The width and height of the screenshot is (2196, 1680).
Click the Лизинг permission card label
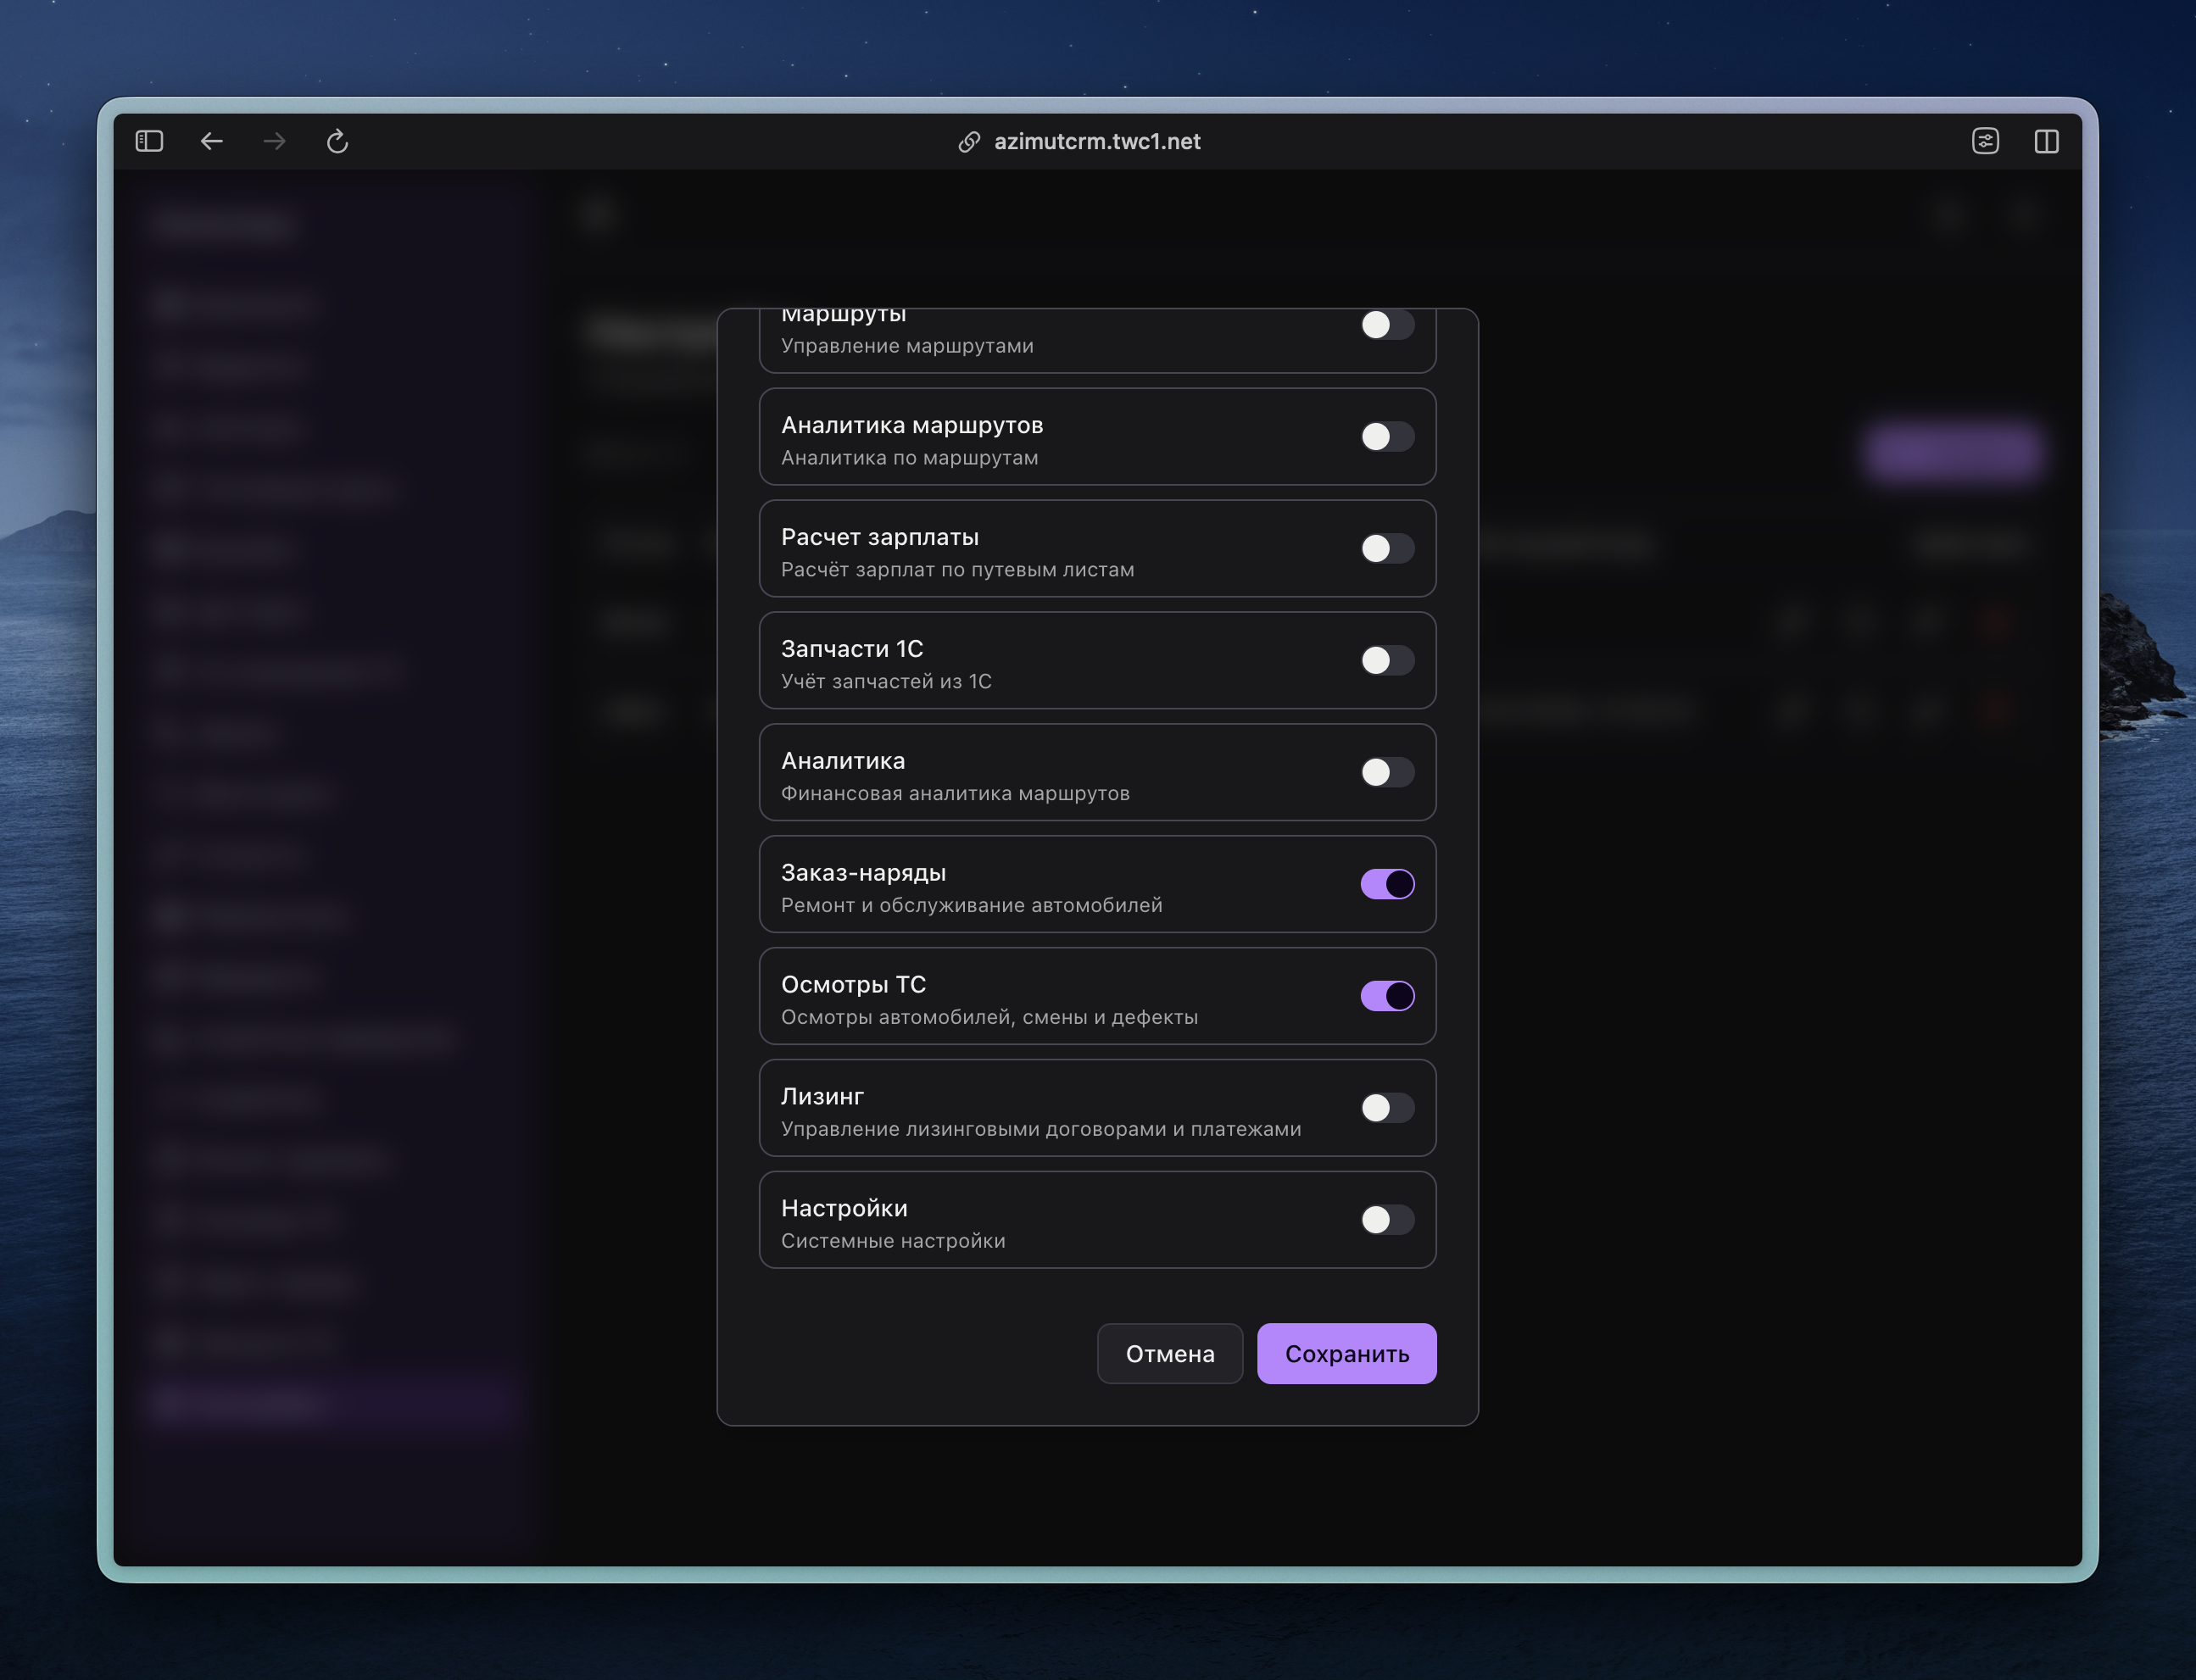click(x=822, y=1097)
